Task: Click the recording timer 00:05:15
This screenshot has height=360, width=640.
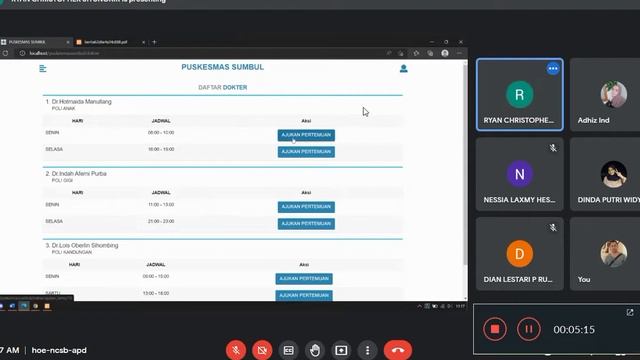Action: 574,329
